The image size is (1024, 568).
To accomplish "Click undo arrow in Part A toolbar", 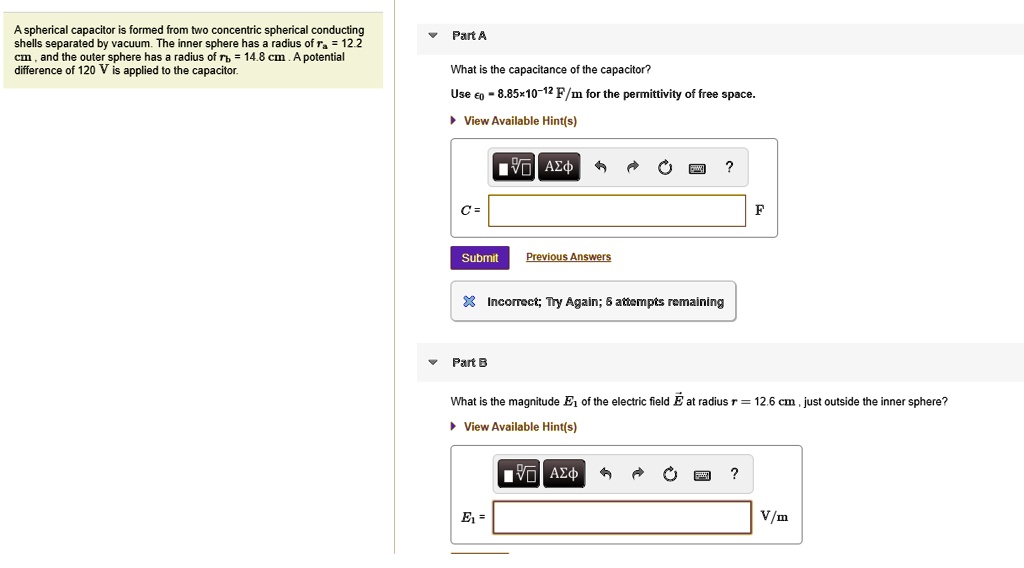I will (x=600, y=168).
